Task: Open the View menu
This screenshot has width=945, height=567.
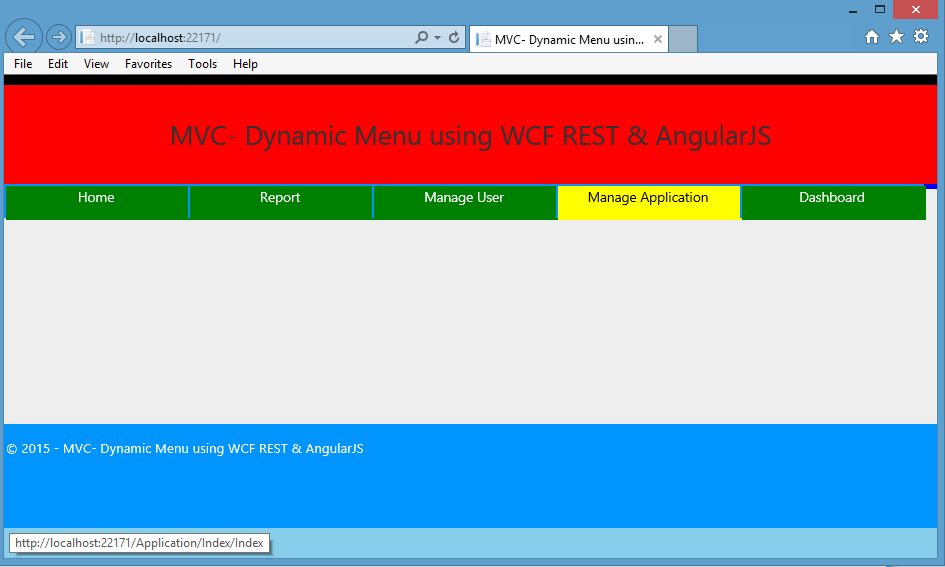Action: (x=96, y=64)
